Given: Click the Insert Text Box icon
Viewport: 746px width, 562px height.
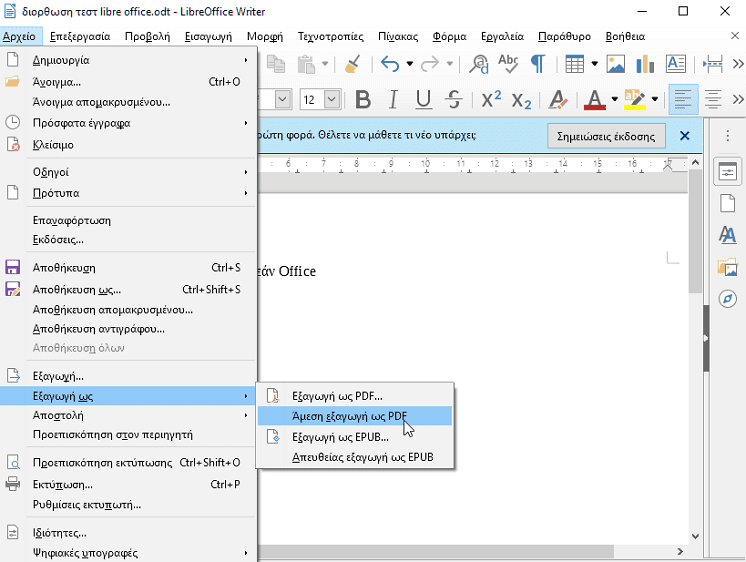Looking at the screenshot, I should coord(676,64).
